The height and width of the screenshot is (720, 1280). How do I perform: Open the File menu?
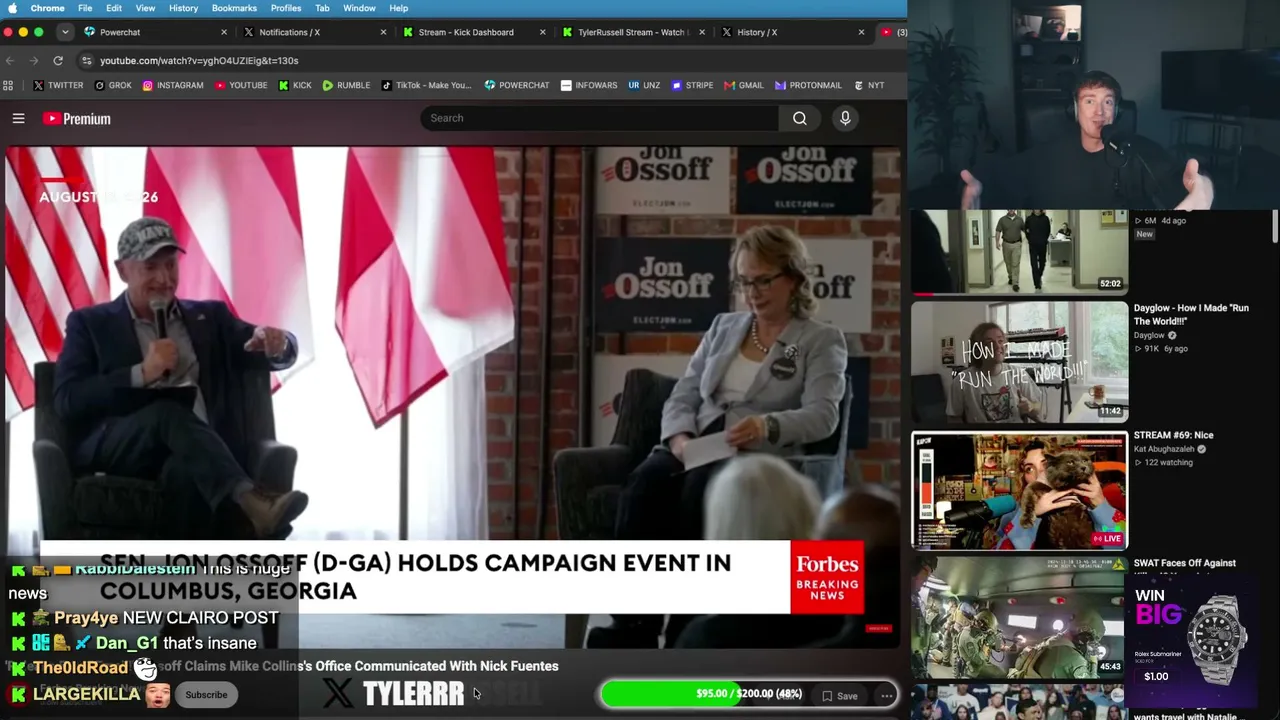(x=85, y=8)
